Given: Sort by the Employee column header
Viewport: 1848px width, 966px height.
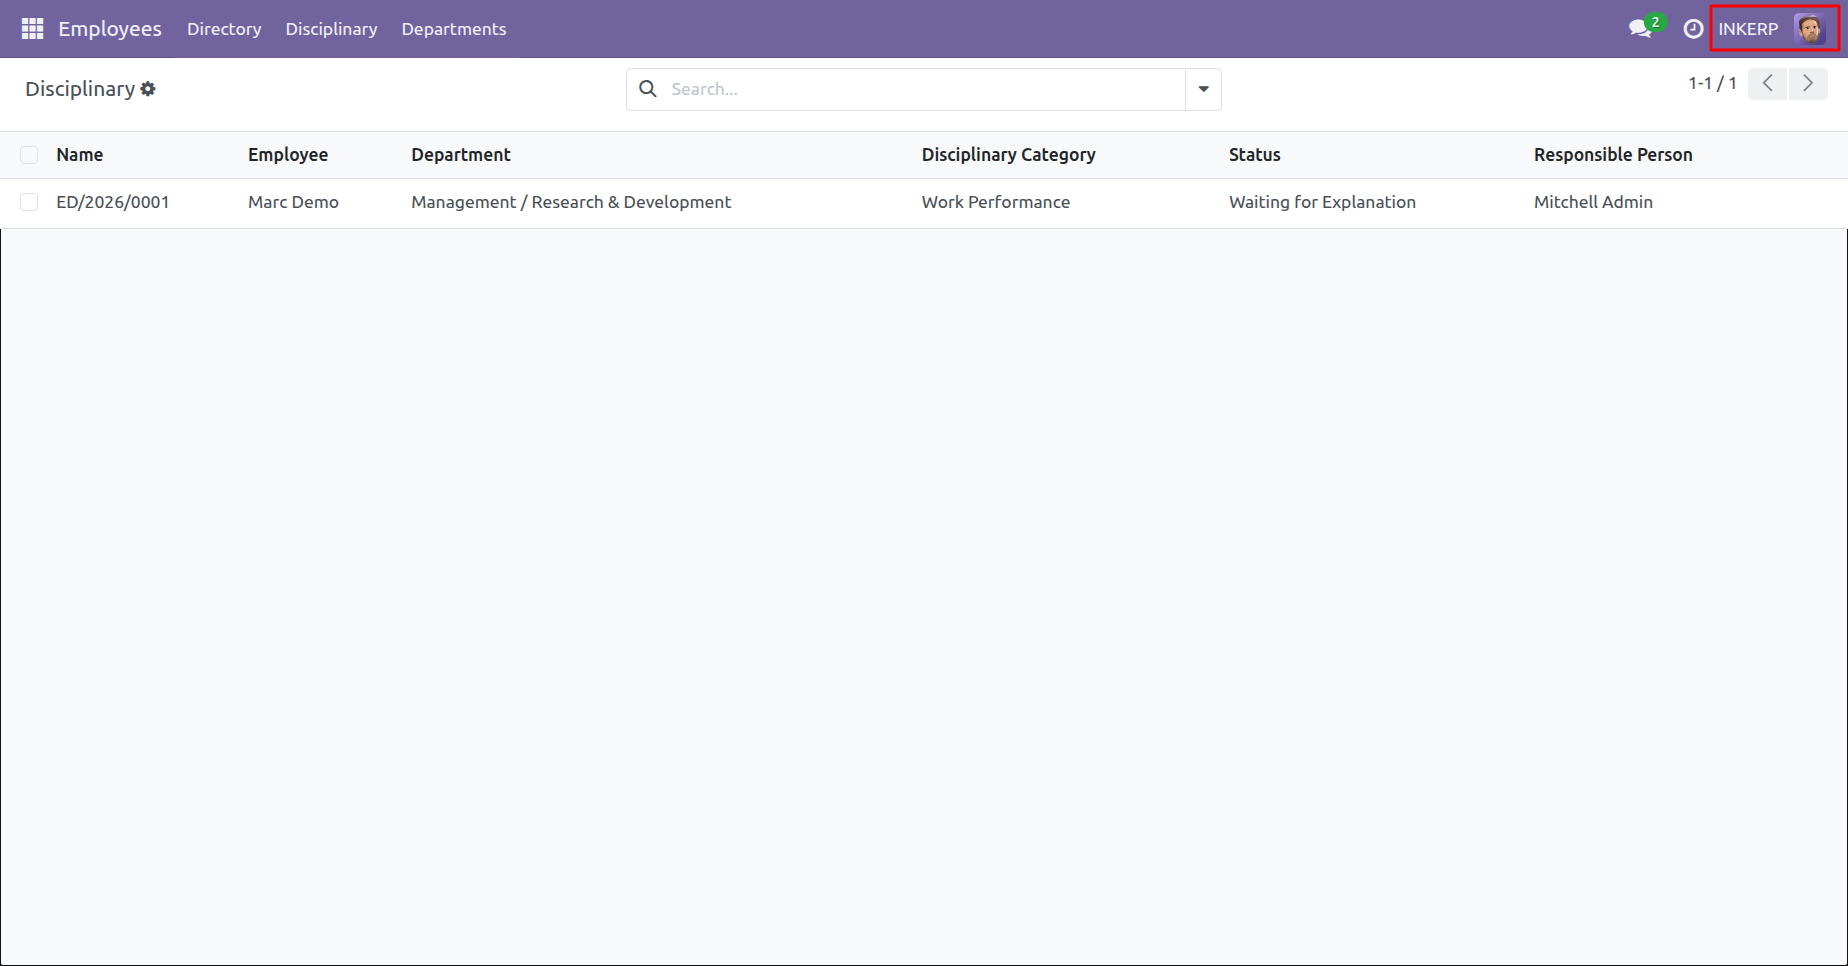Looking at the screenshot, I should (x=288, y=155).
